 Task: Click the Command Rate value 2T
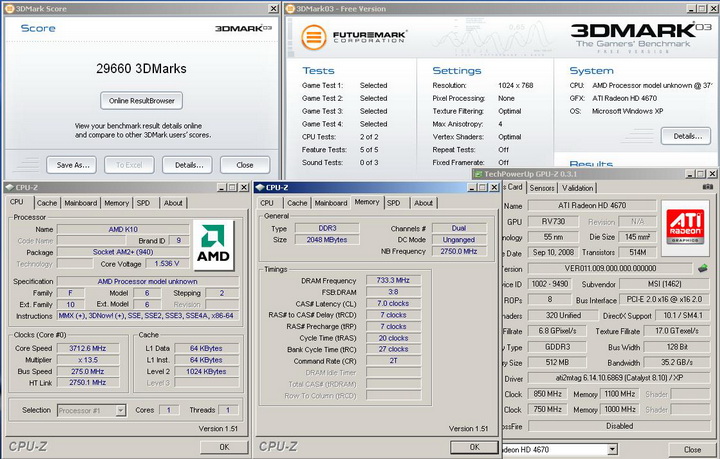[393, 361]
